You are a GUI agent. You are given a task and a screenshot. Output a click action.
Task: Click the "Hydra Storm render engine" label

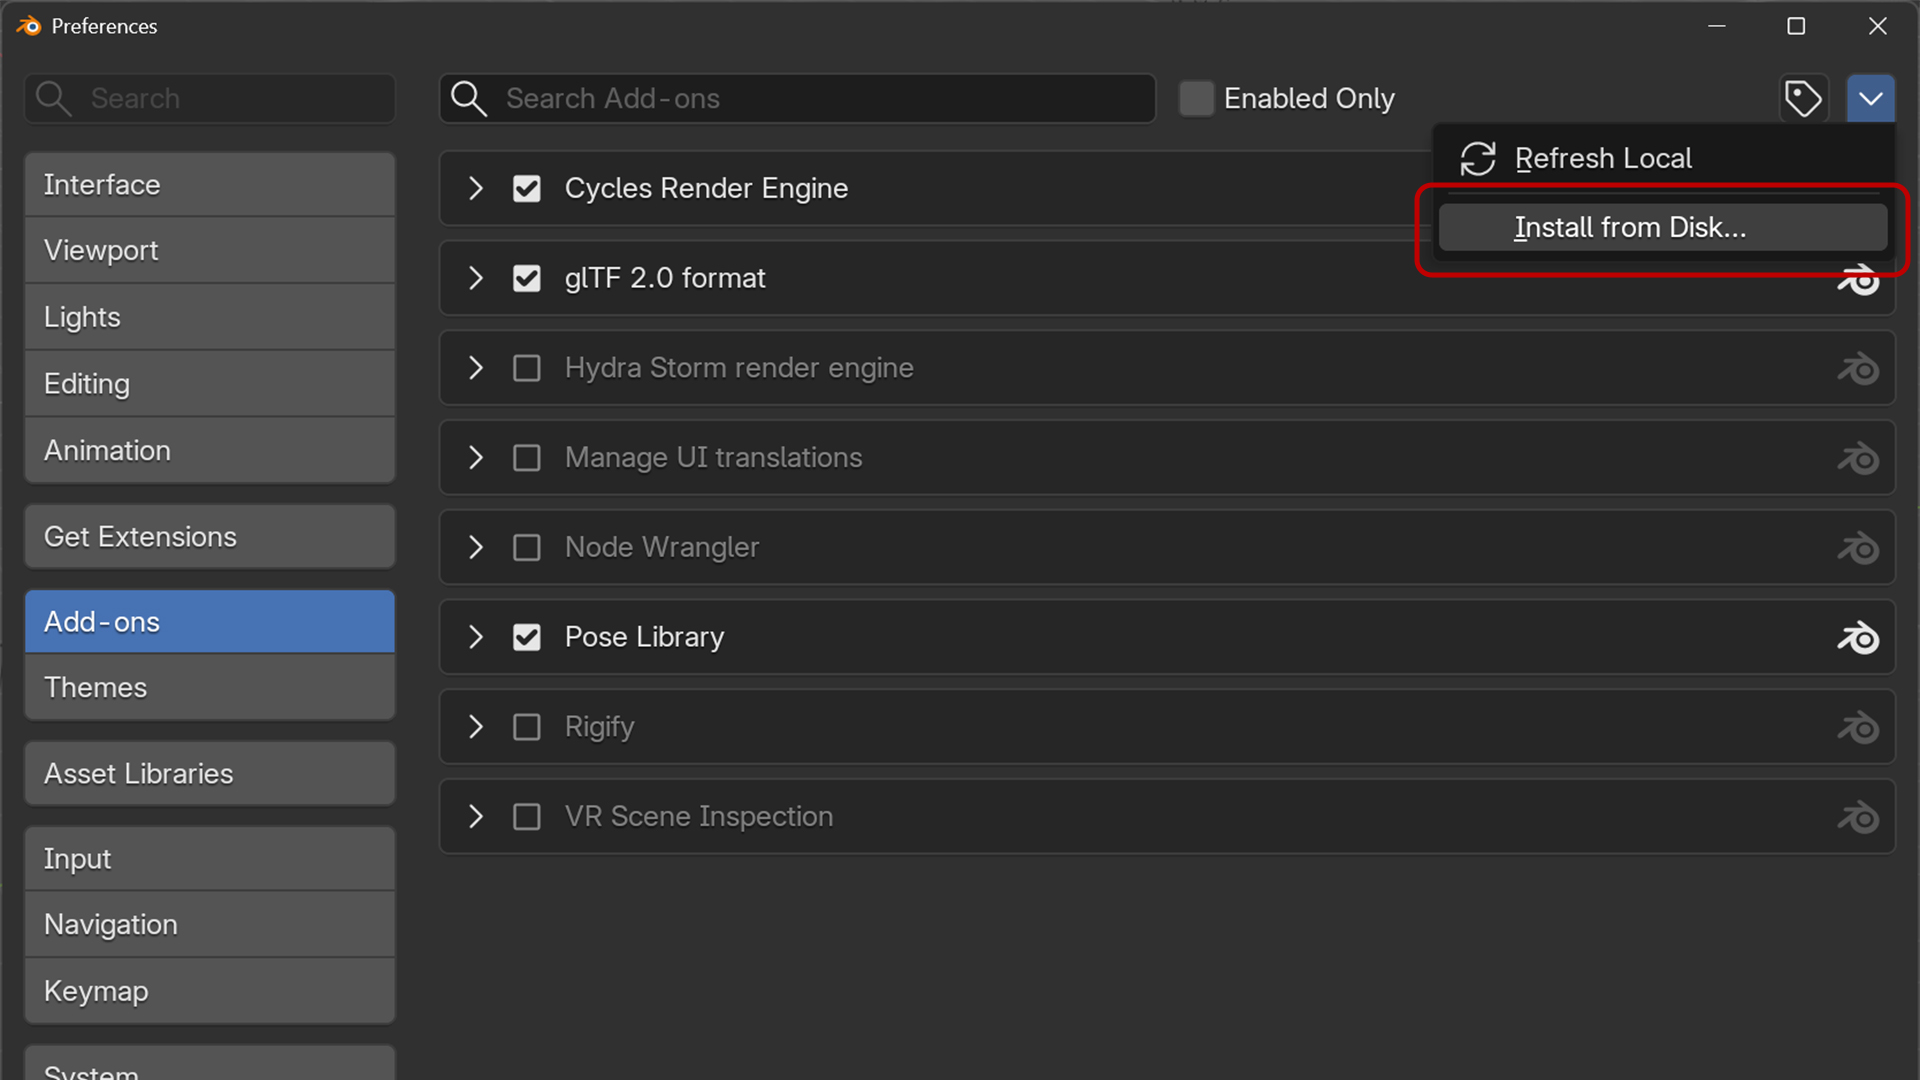[x=739, y=368]
